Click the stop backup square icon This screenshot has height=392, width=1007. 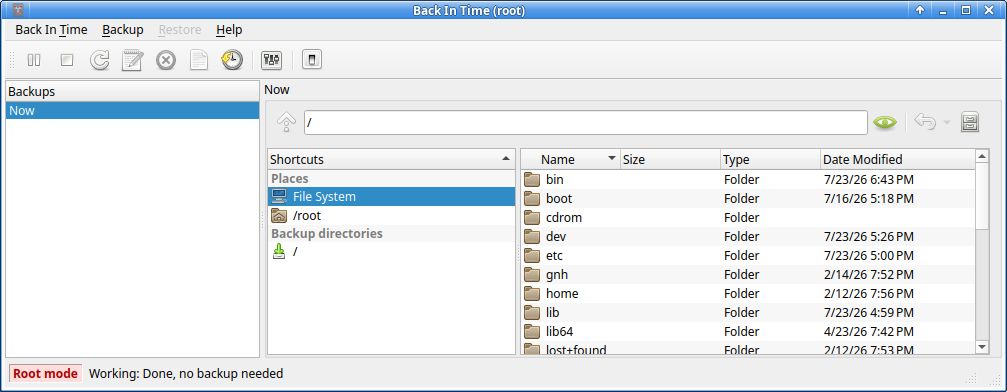click(67, 60)
